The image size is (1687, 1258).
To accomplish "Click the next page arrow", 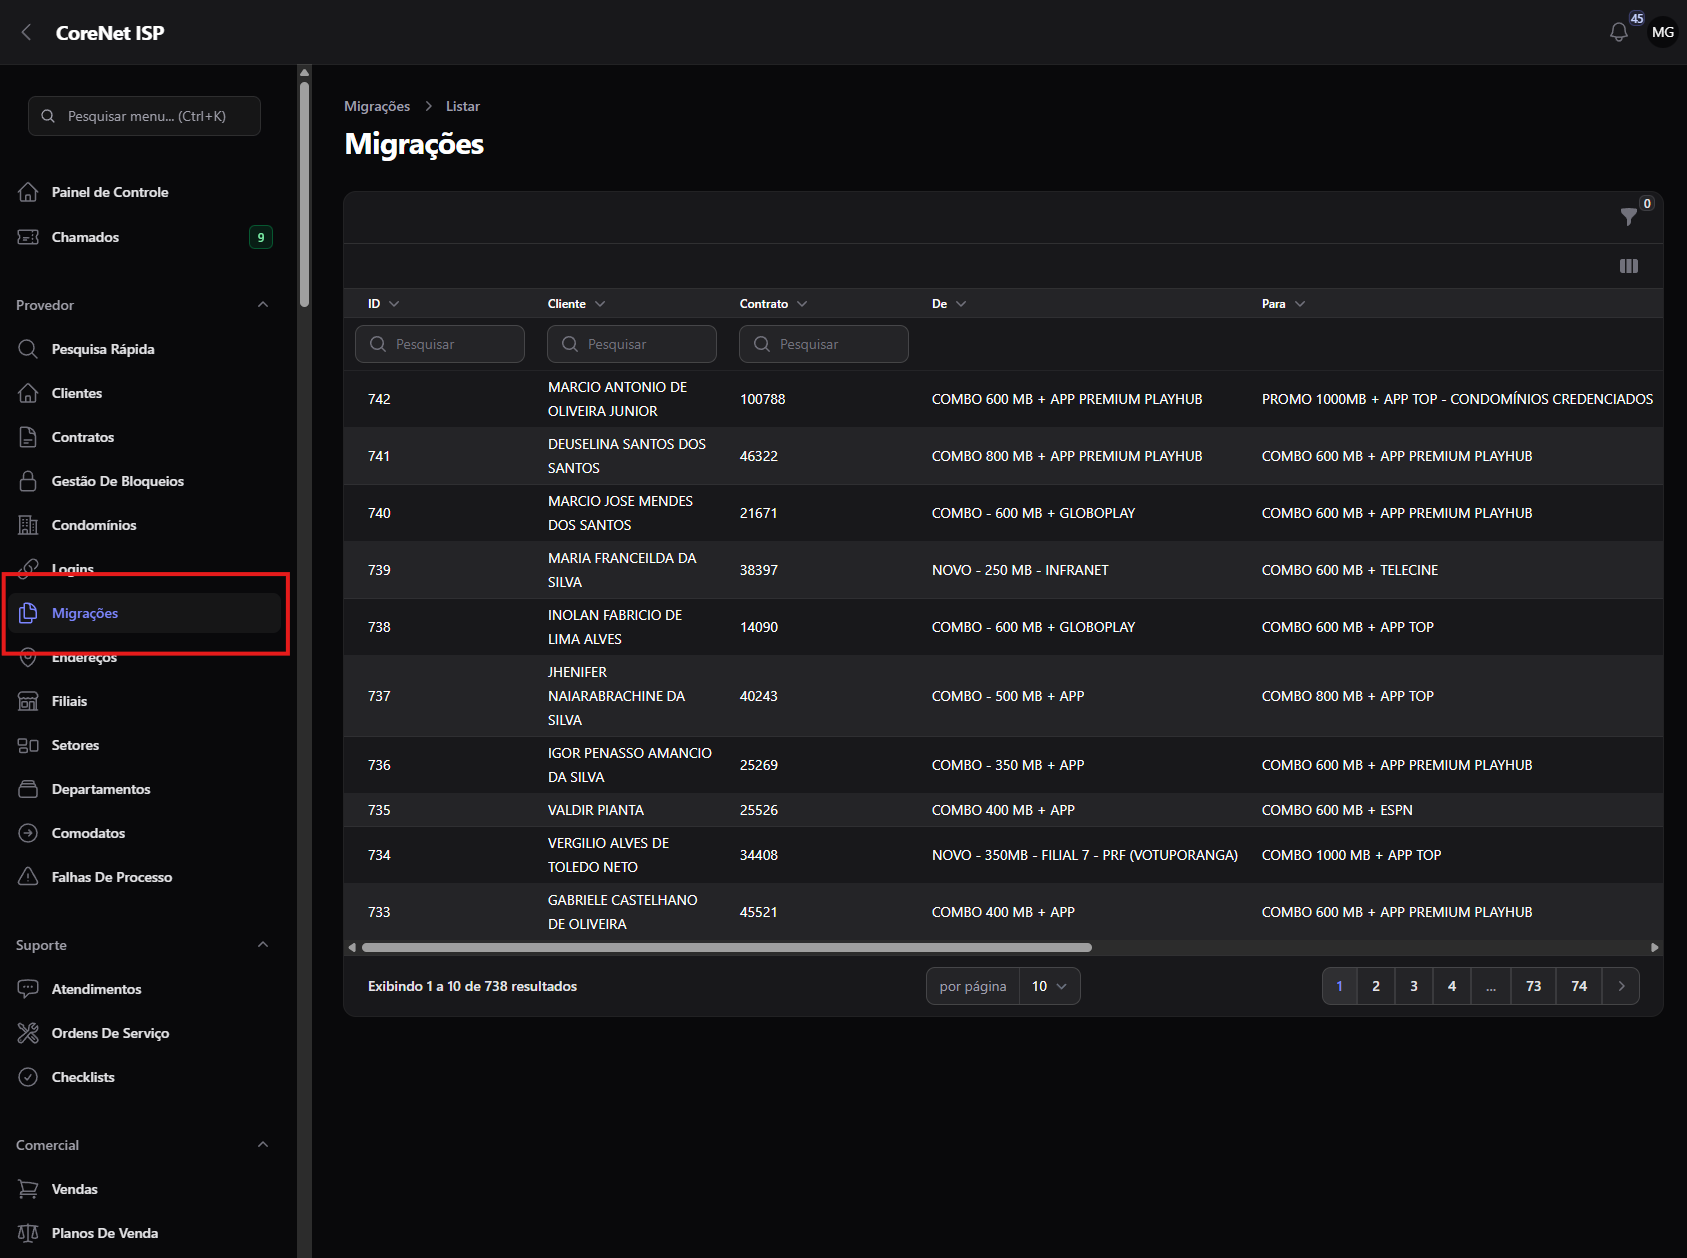I will tap(1621, 986).
